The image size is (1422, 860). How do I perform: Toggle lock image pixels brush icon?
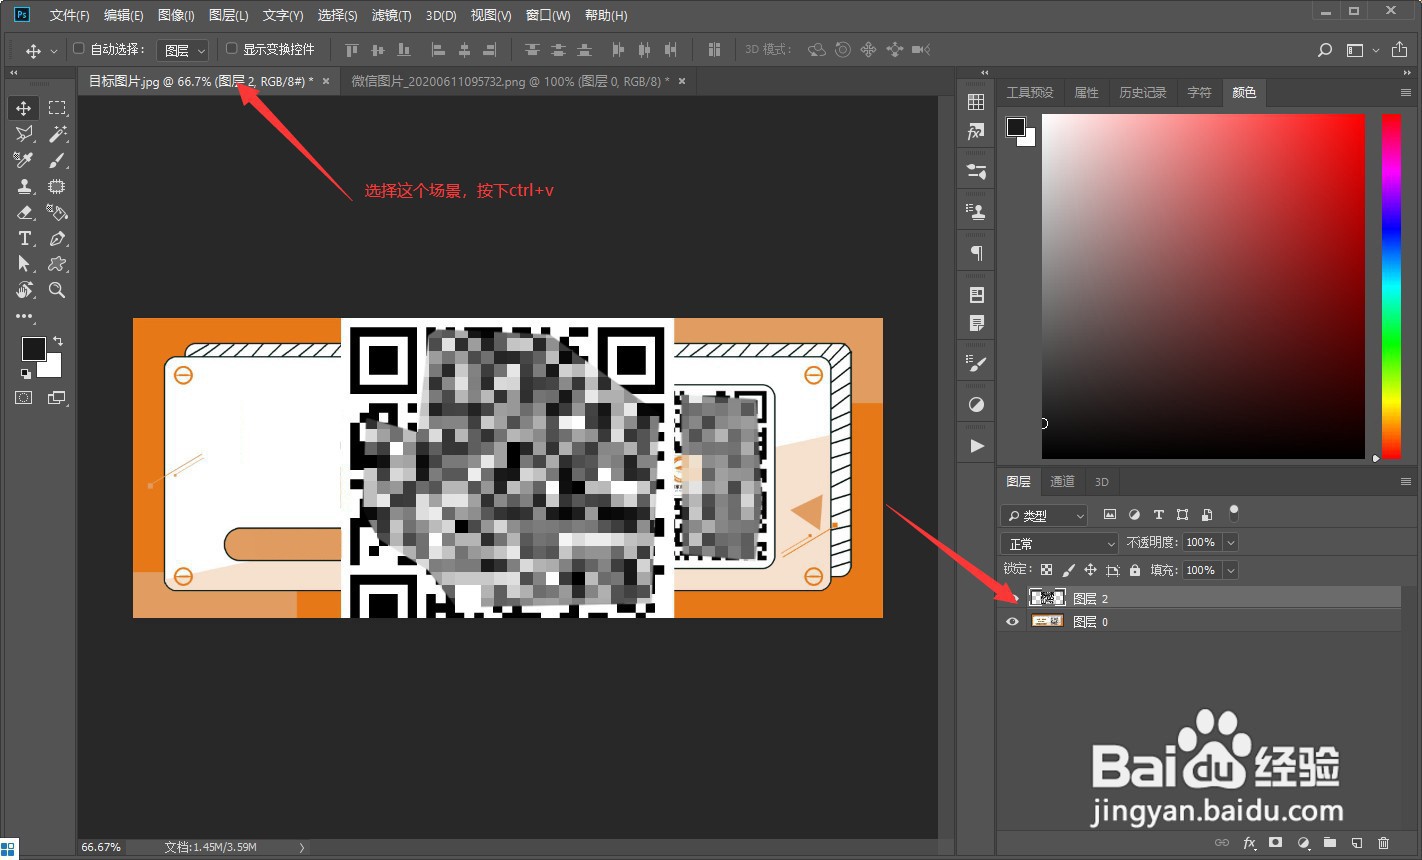[x=1068, y=570]
